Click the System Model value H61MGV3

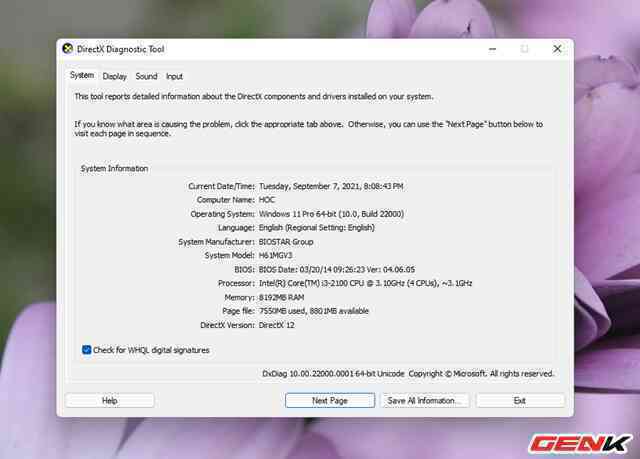276,255
